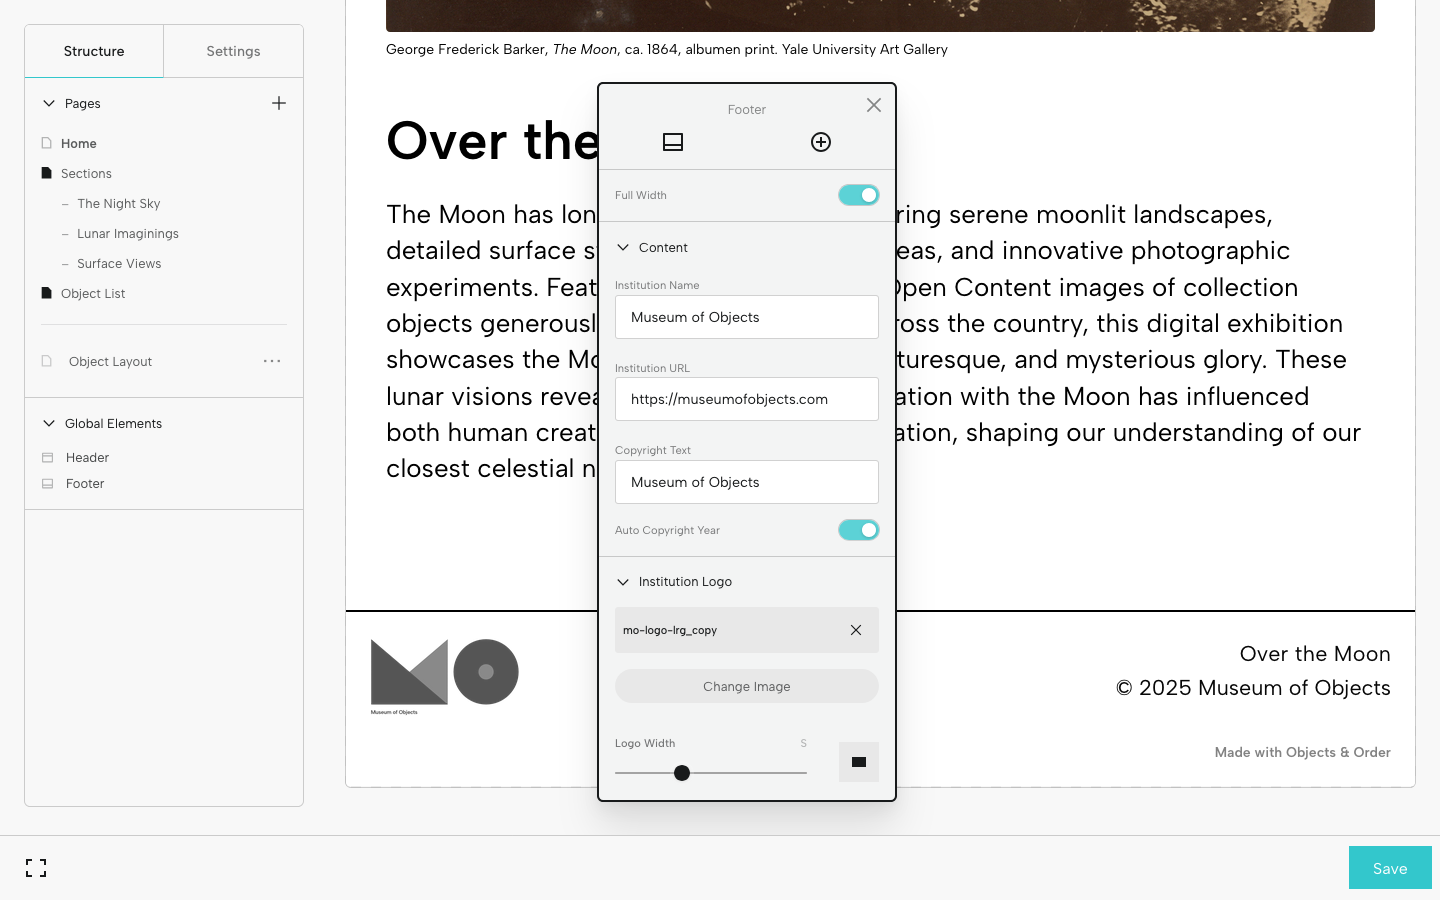Click the Institution URL input field
Image resolution: width=1440 pixels, height=900 pixels.
click(746, 399)
